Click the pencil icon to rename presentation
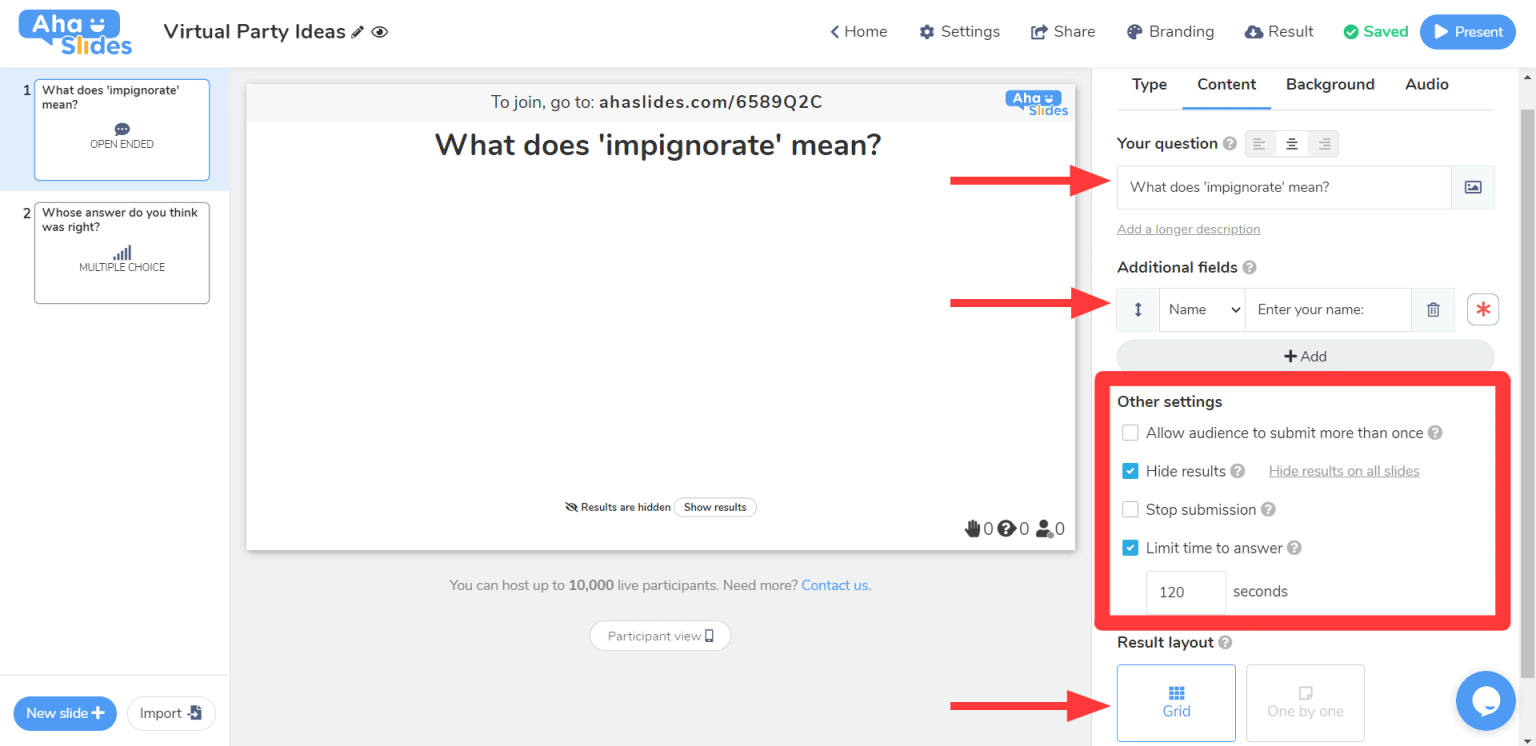Viewport: 1536px width, 746px height. (x=357, y=32)
